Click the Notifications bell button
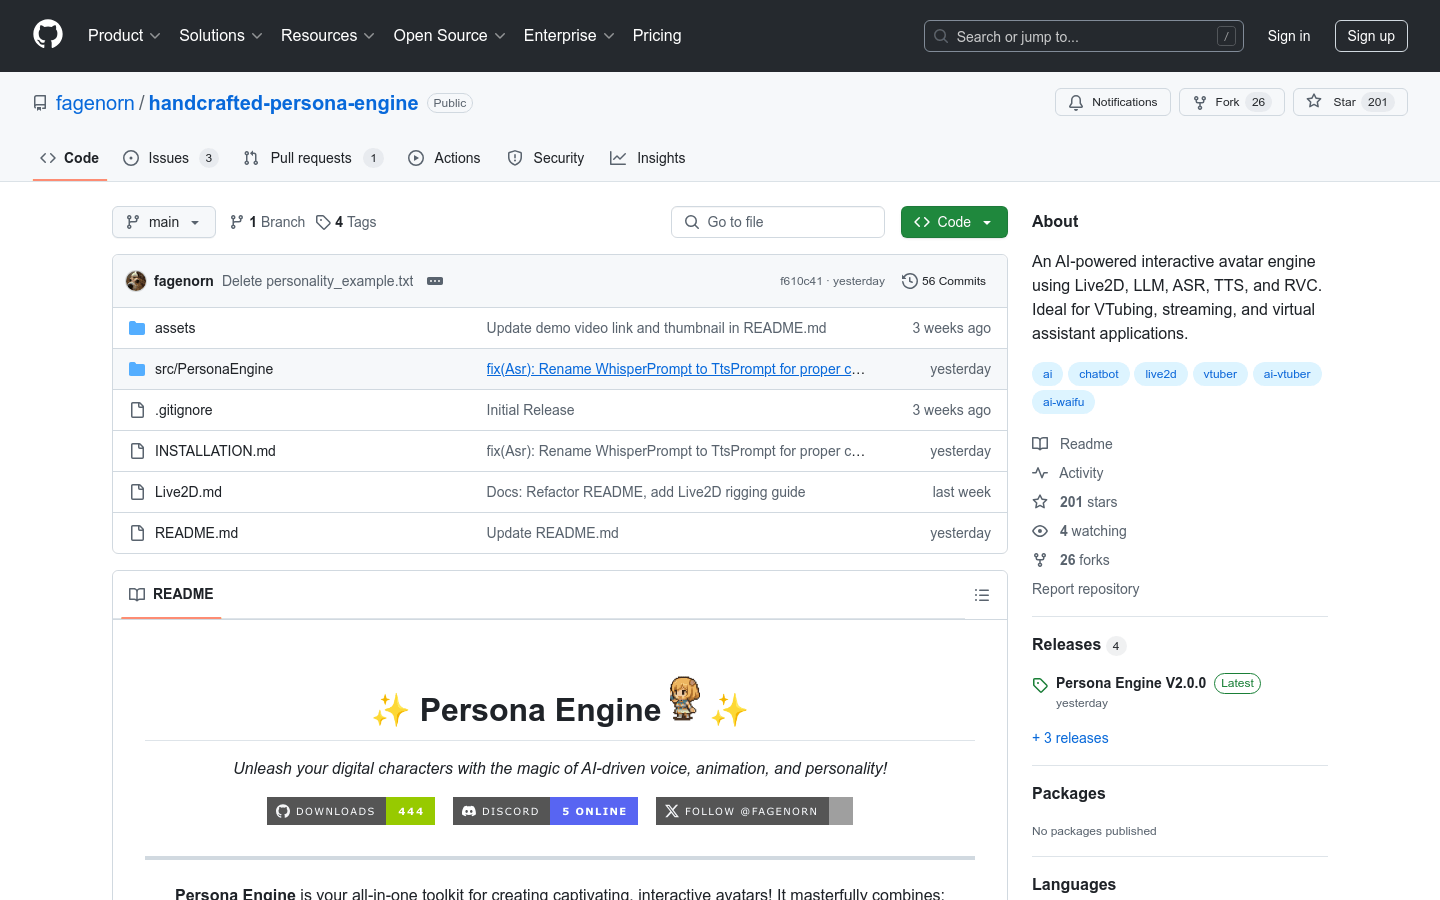The height and width of the screenshot is (900, 1440). [1112, 102]
